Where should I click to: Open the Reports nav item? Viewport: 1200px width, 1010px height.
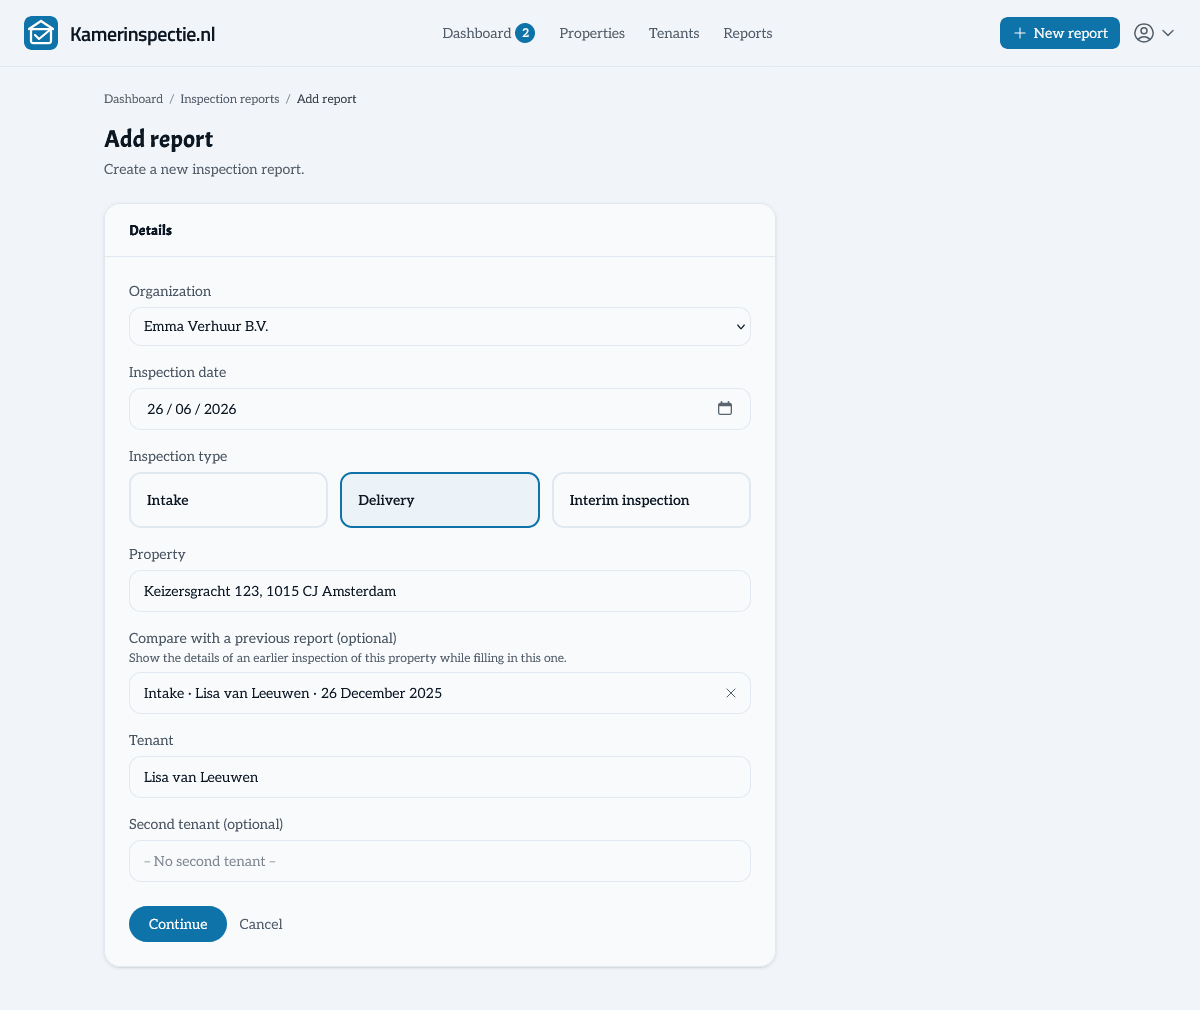tap(748, 33)
